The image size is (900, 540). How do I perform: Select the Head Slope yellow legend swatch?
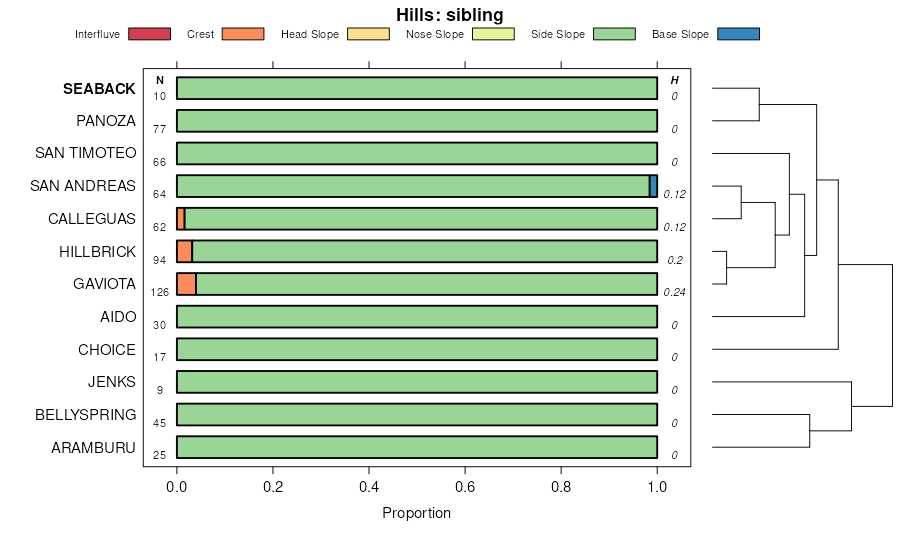click(x=368, y=34)
